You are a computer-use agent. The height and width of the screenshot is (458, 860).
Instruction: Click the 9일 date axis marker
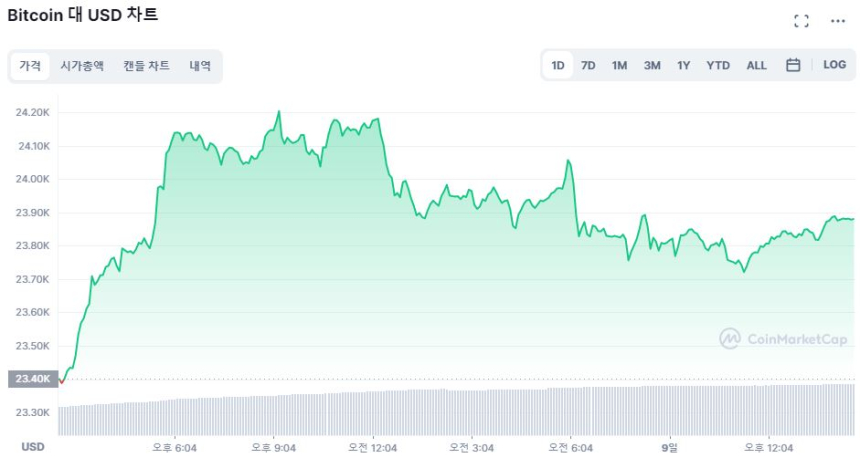pos(669,447)
